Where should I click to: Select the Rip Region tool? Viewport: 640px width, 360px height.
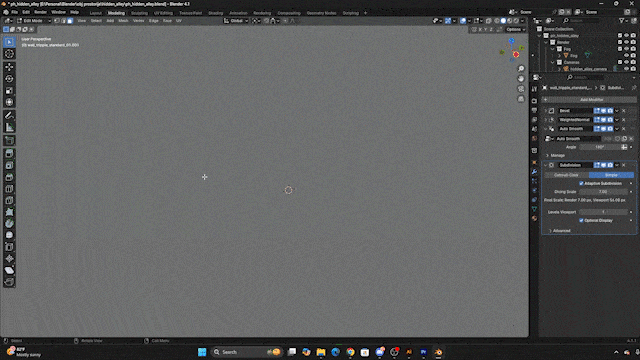9,282
